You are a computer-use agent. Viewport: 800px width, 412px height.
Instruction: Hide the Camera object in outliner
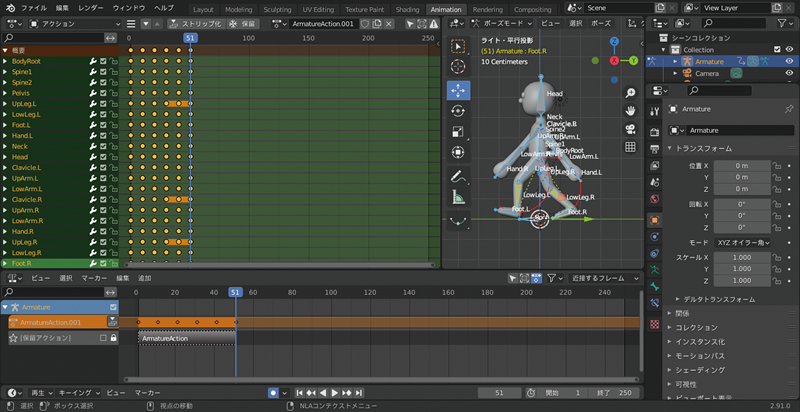pos(789,73)
